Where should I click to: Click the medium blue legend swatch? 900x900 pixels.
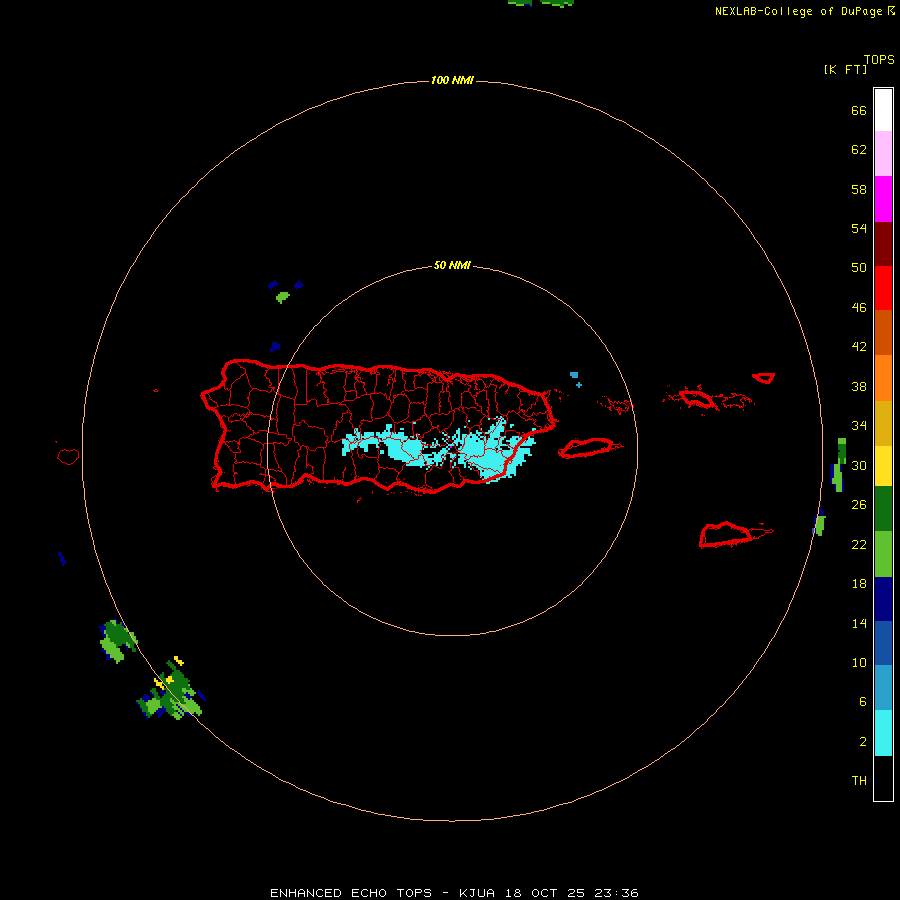(x=883, y=643)
